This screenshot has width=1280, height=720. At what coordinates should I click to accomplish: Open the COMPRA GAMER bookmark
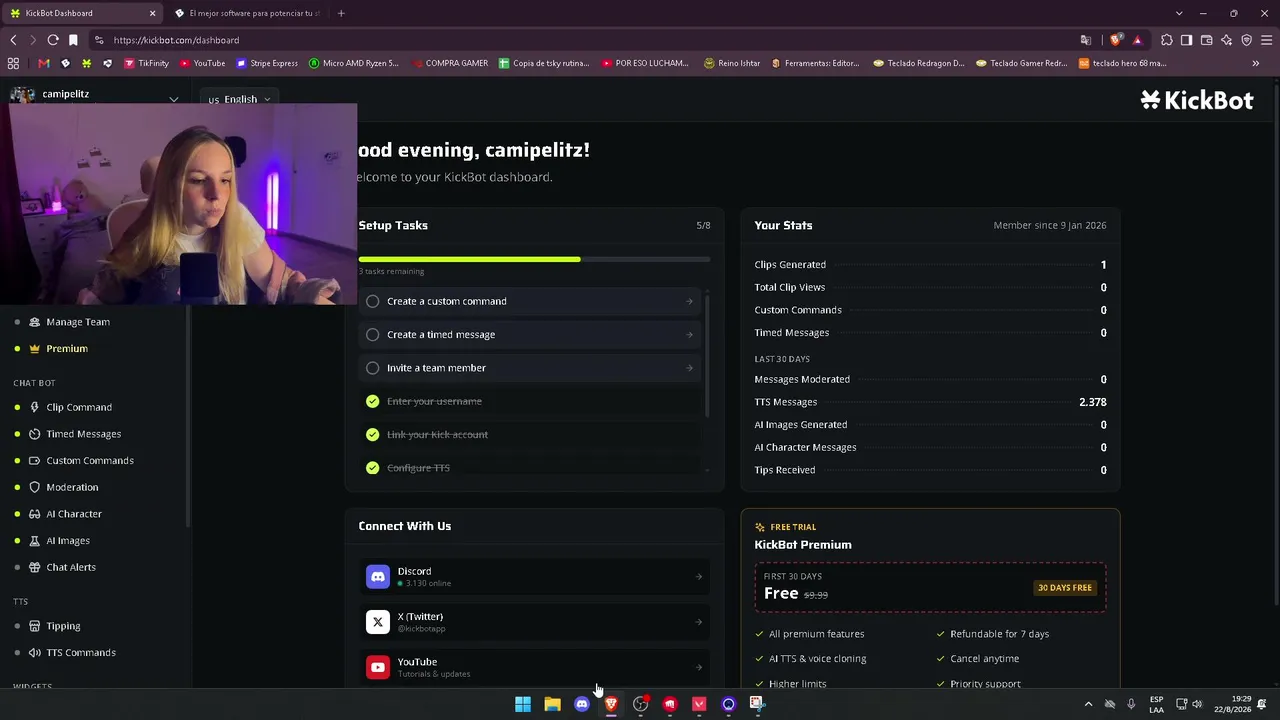coord(449,63)
